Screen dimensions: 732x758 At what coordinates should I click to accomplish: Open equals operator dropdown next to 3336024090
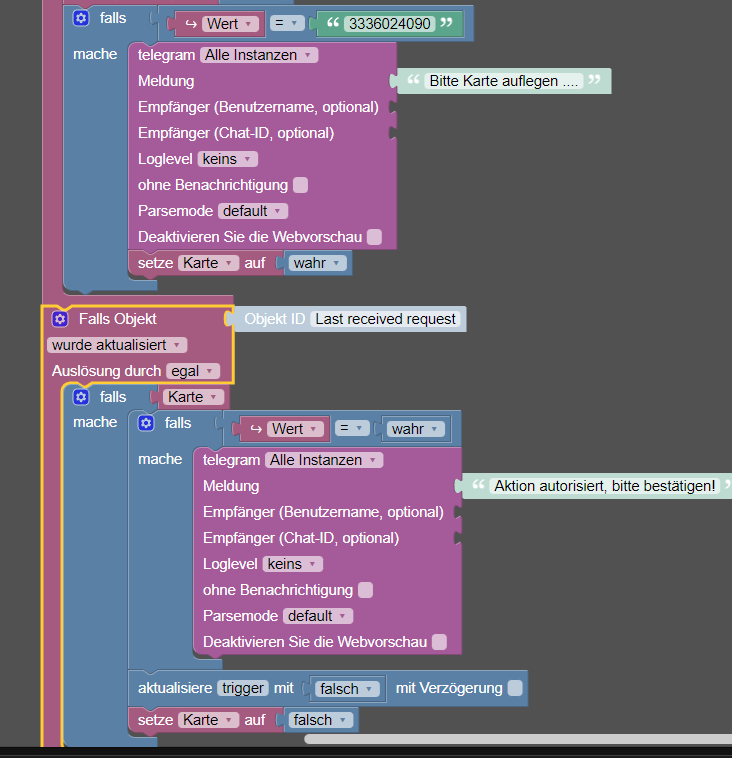(287, 23)
